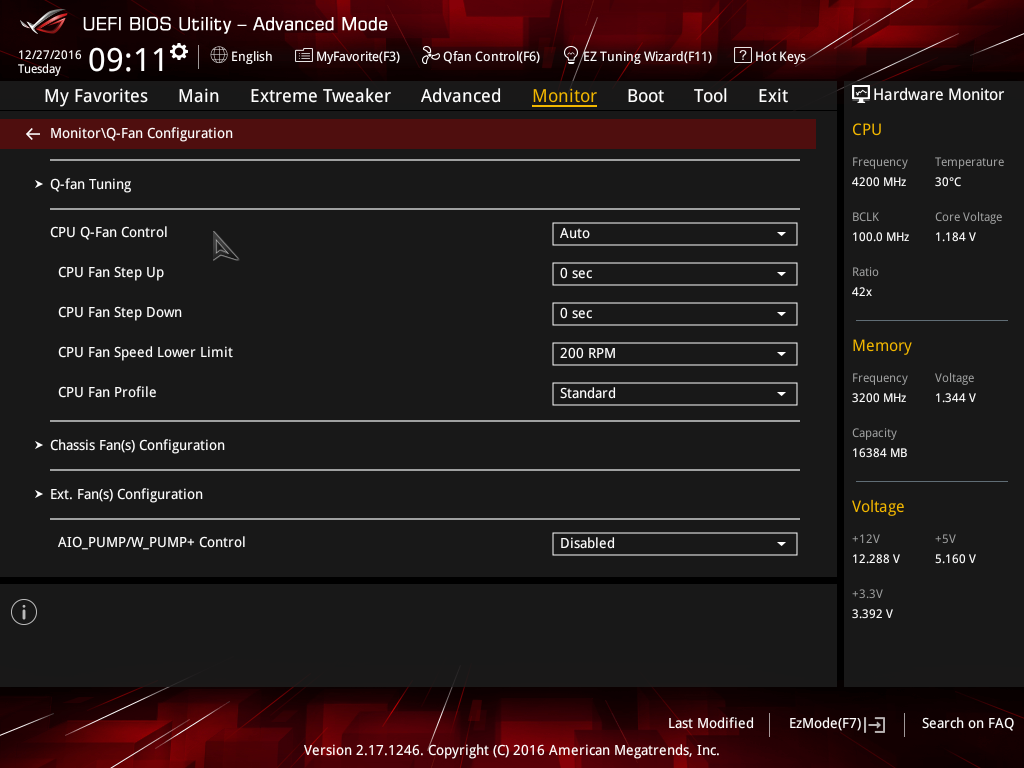Launch Qfan Control via the fan icon
Viewport: 1024px width, 768px height.
430,56
